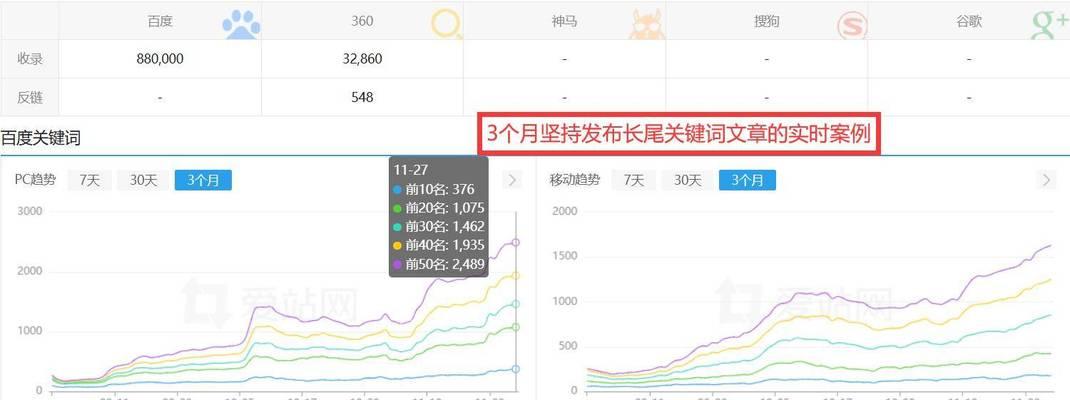1070x400 pixels.
Task: Select the PC trend 3个月 tab
Action: (x=203, y=180)
